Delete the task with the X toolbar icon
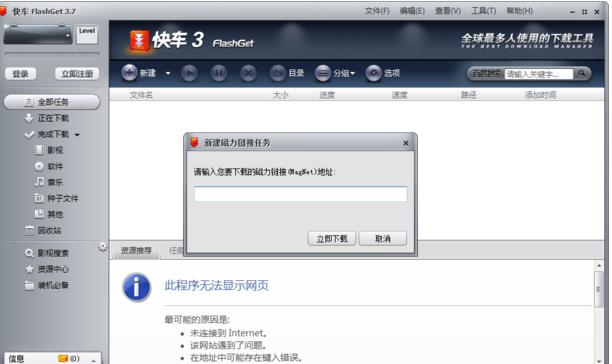 [248, 73]
